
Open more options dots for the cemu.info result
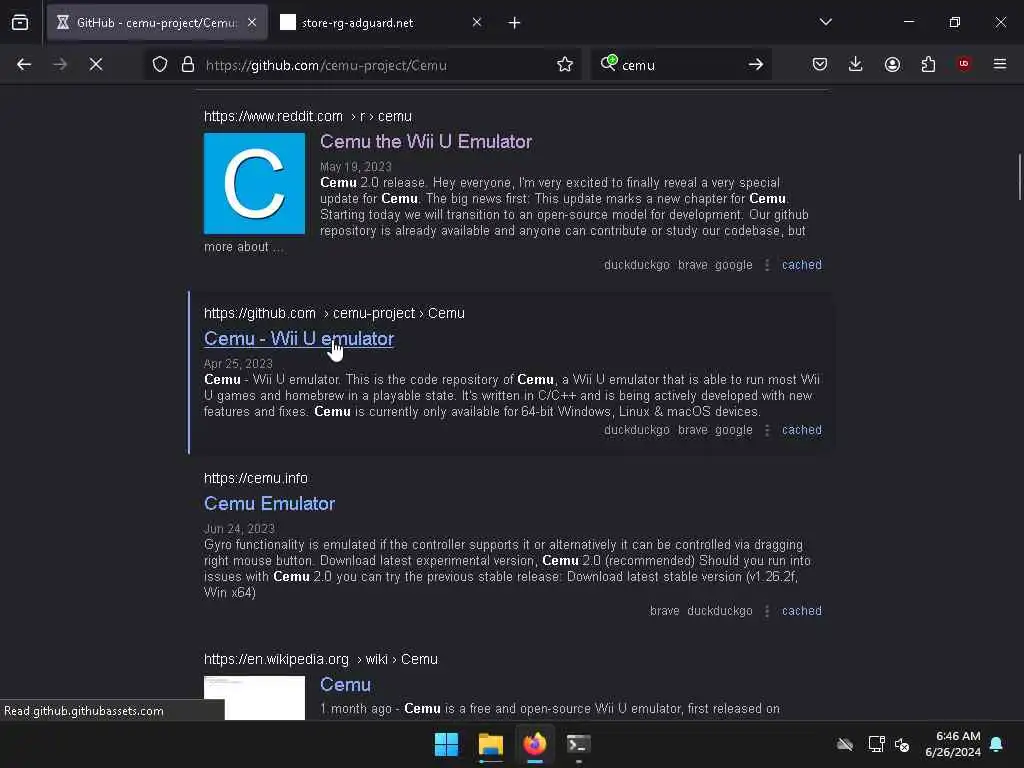click(767, 611)
